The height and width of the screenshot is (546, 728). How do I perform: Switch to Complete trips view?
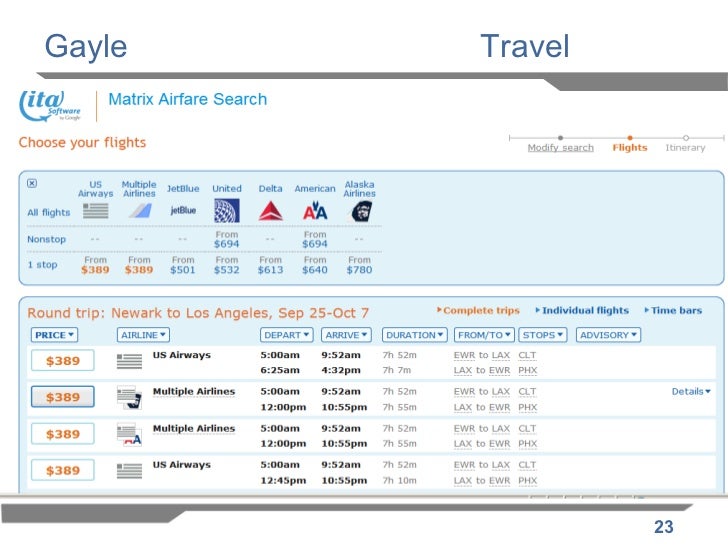[x=478, y=310]
